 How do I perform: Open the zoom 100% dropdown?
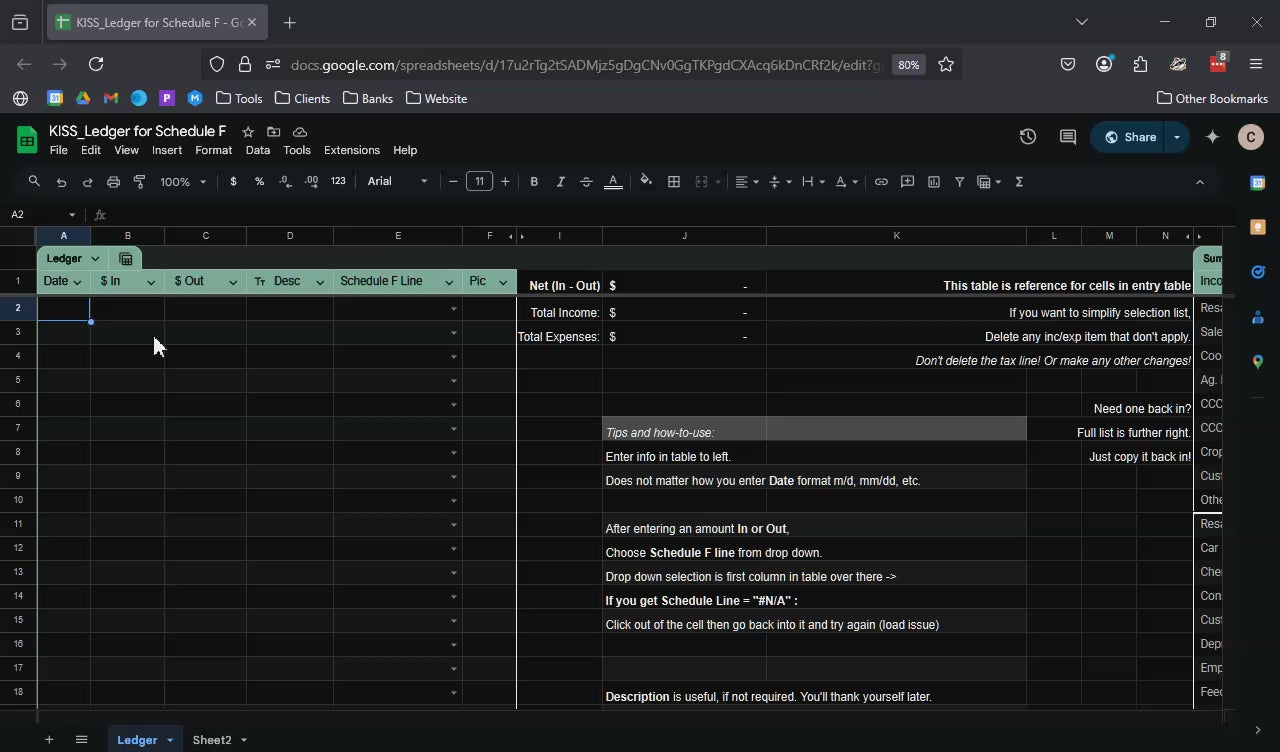coord(183,182)
